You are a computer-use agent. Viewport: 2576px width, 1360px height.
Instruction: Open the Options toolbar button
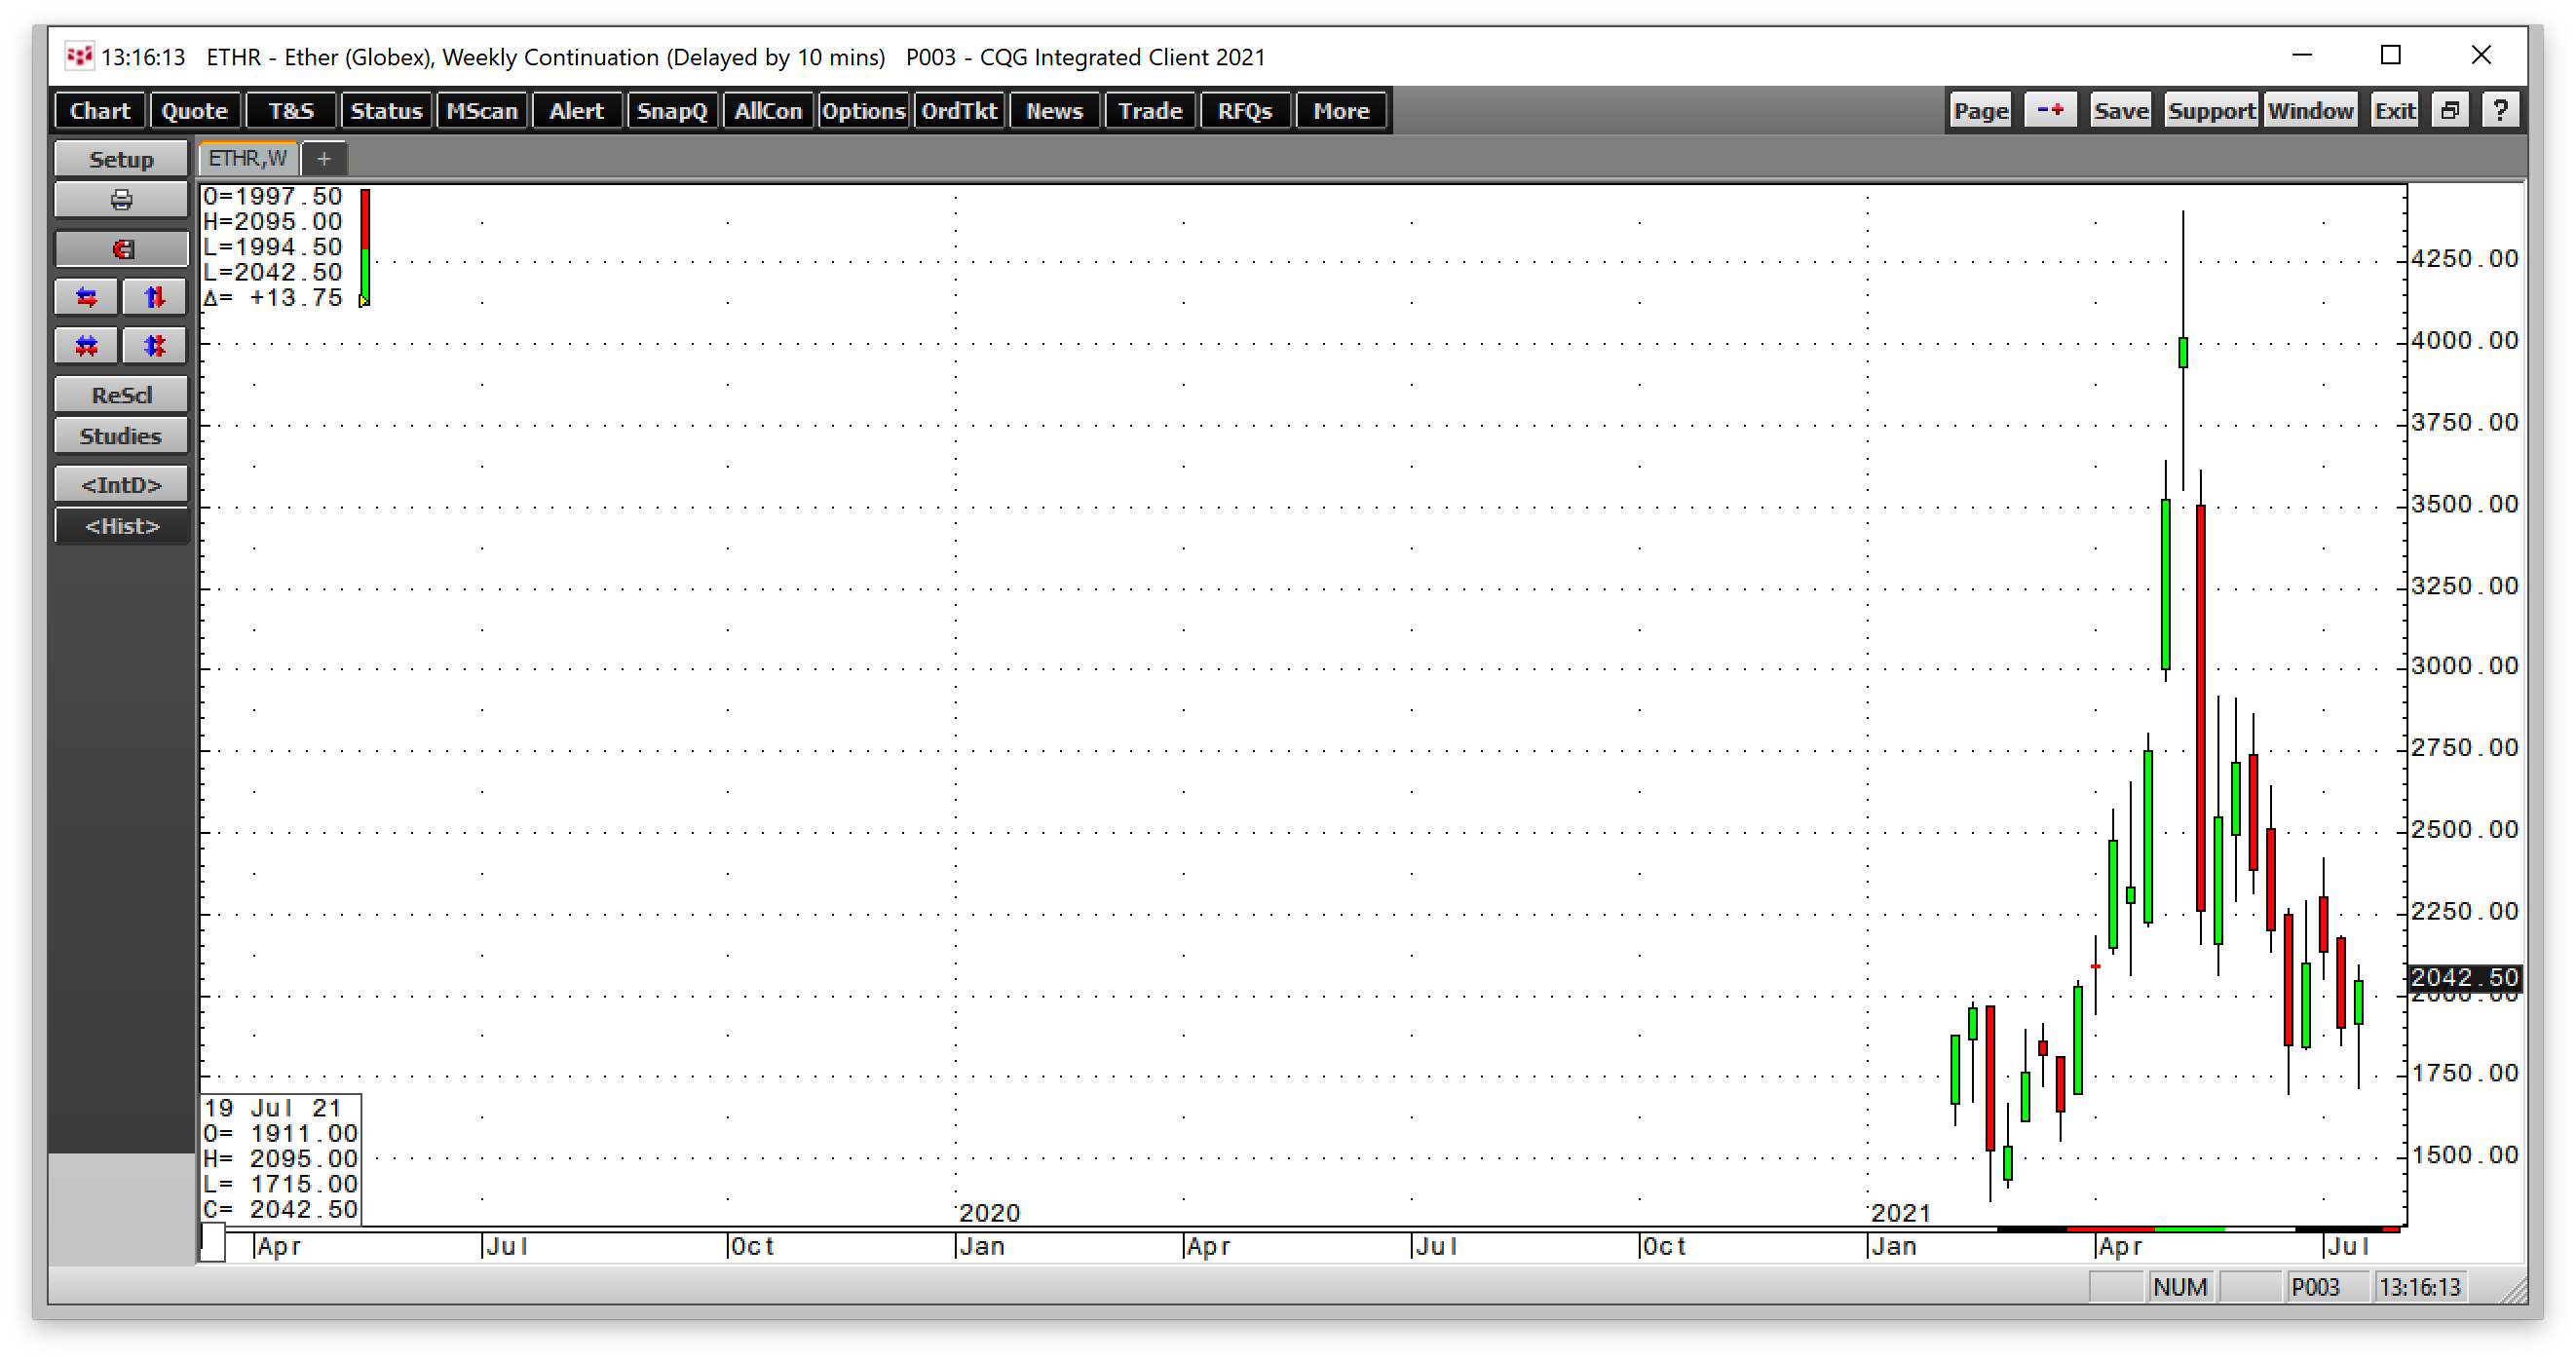click(x=863, y=111)
